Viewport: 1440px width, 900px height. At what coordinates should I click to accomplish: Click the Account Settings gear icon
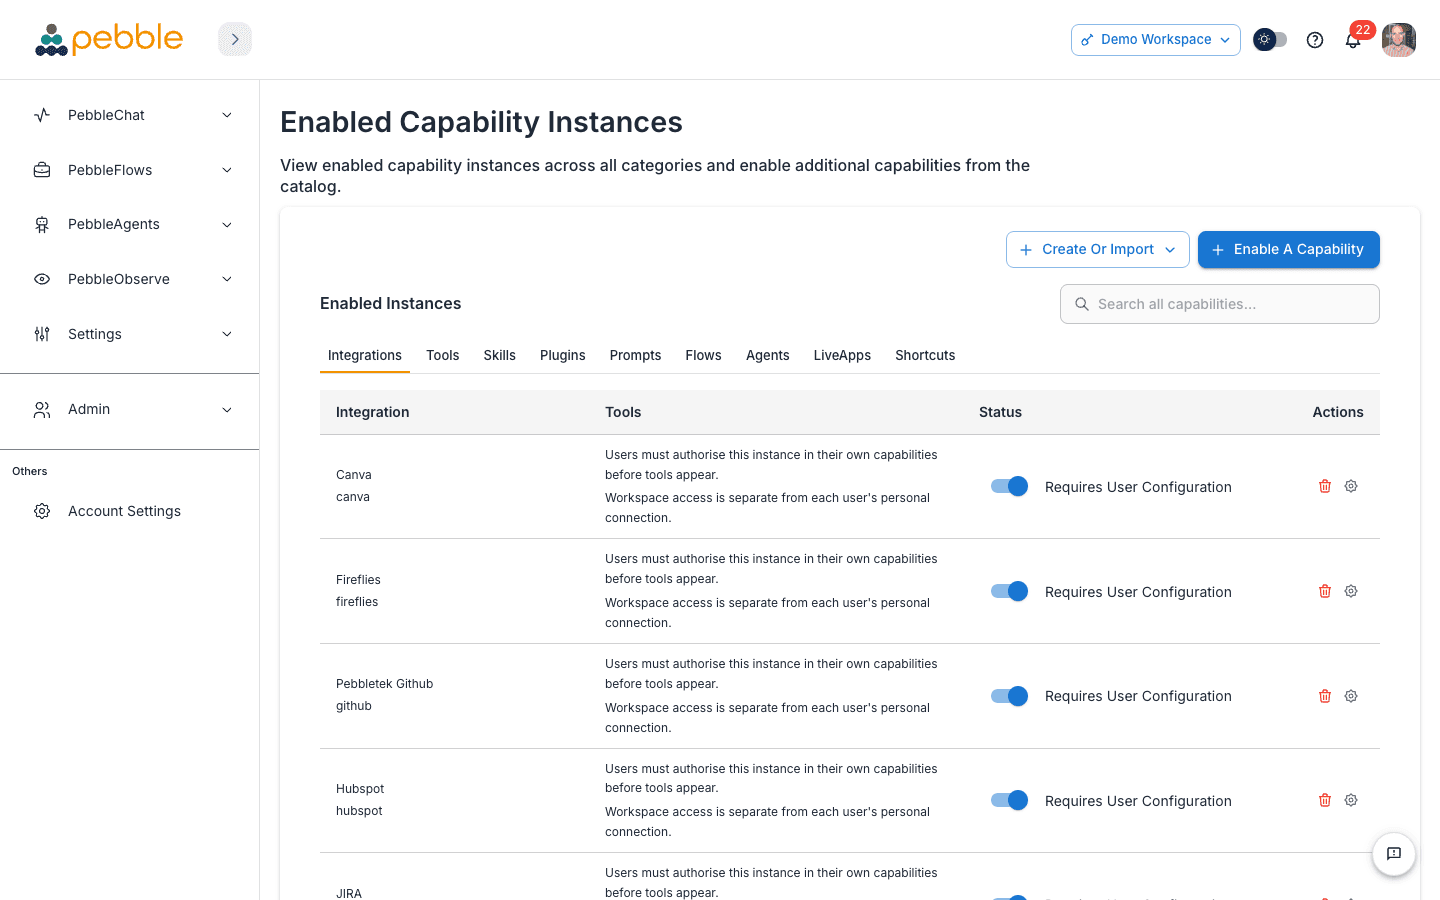[42, 511]
